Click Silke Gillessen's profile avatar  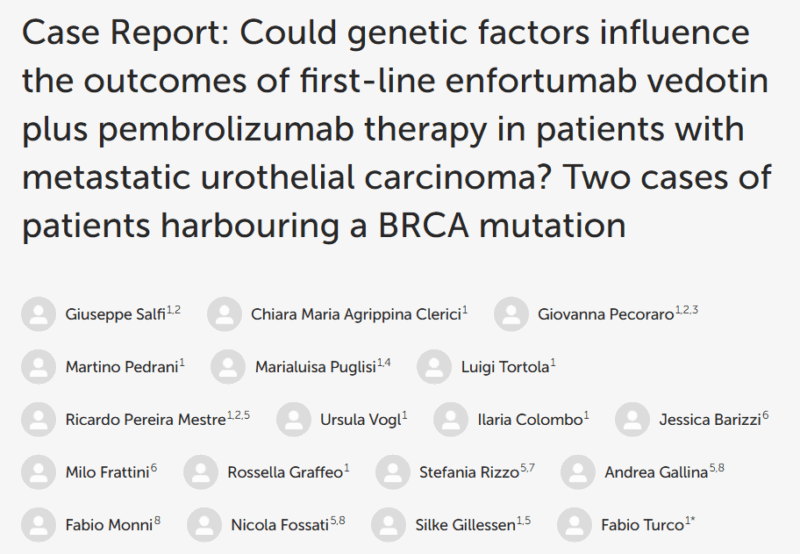click(388, 522)
